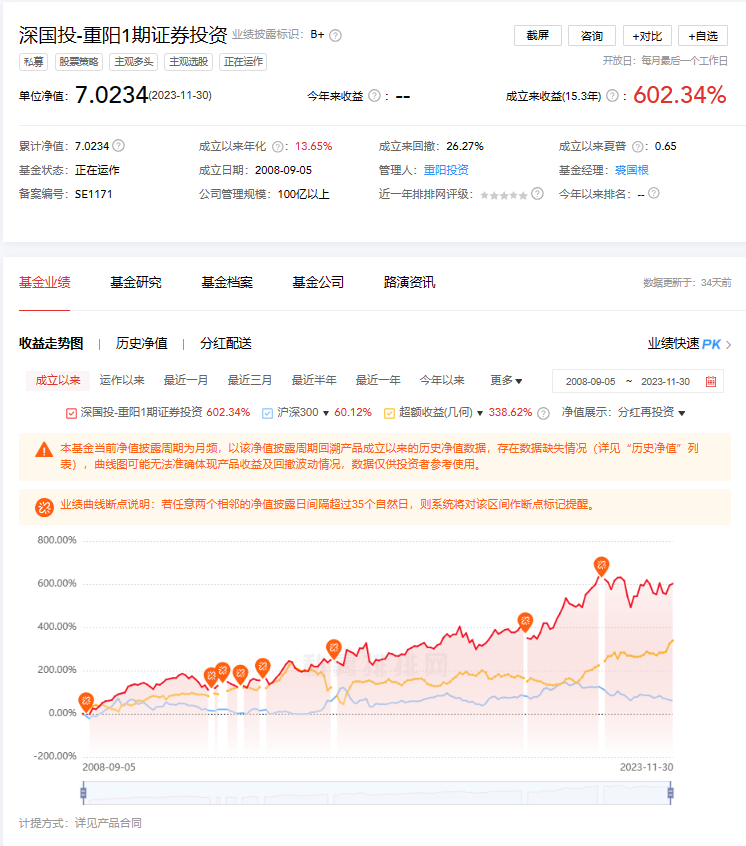Toggle 超额收益(几何) series checkbox
This screenshot has width=746, height=846.
[389, 413]
